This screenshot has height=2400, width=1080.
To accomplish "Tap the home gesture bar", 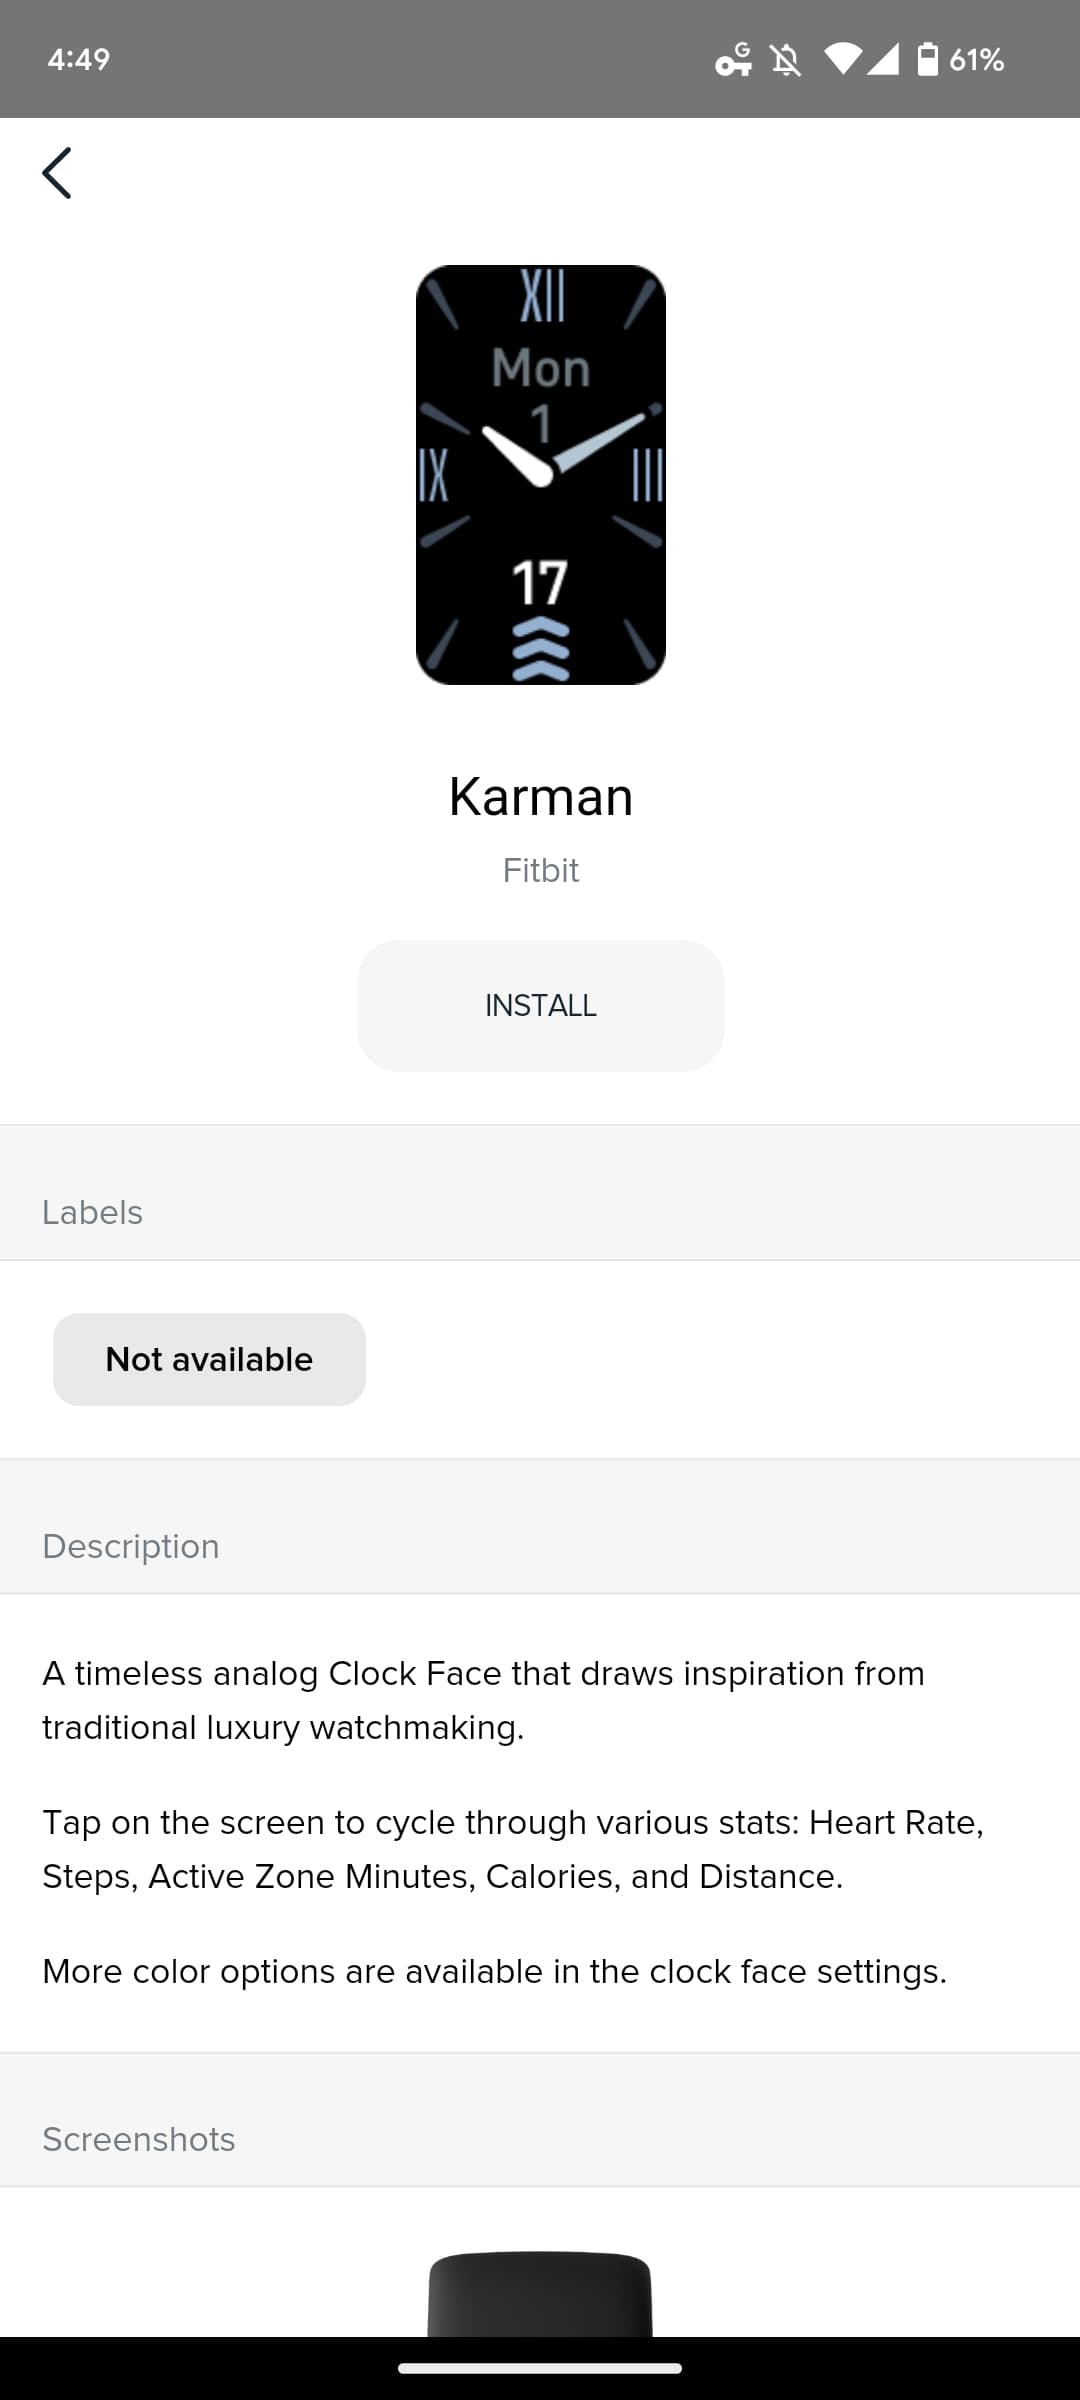I will (540, 2368).
